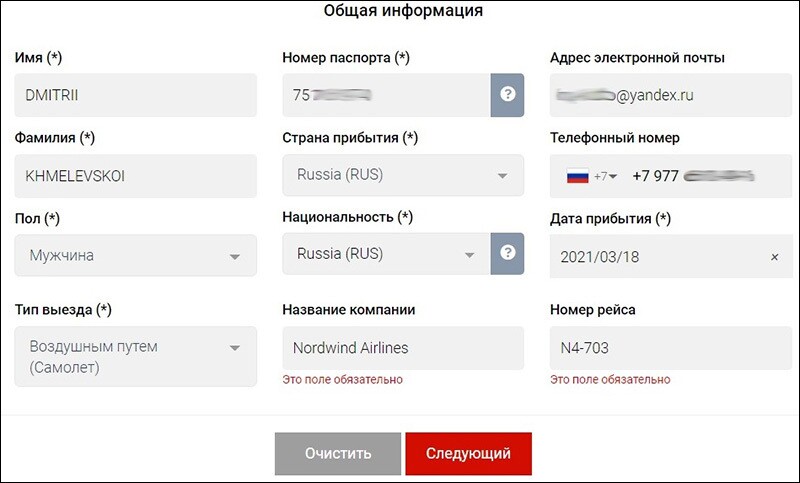Click the email address input field
Screen dimensions: 800x483
(x=670, y=95)
